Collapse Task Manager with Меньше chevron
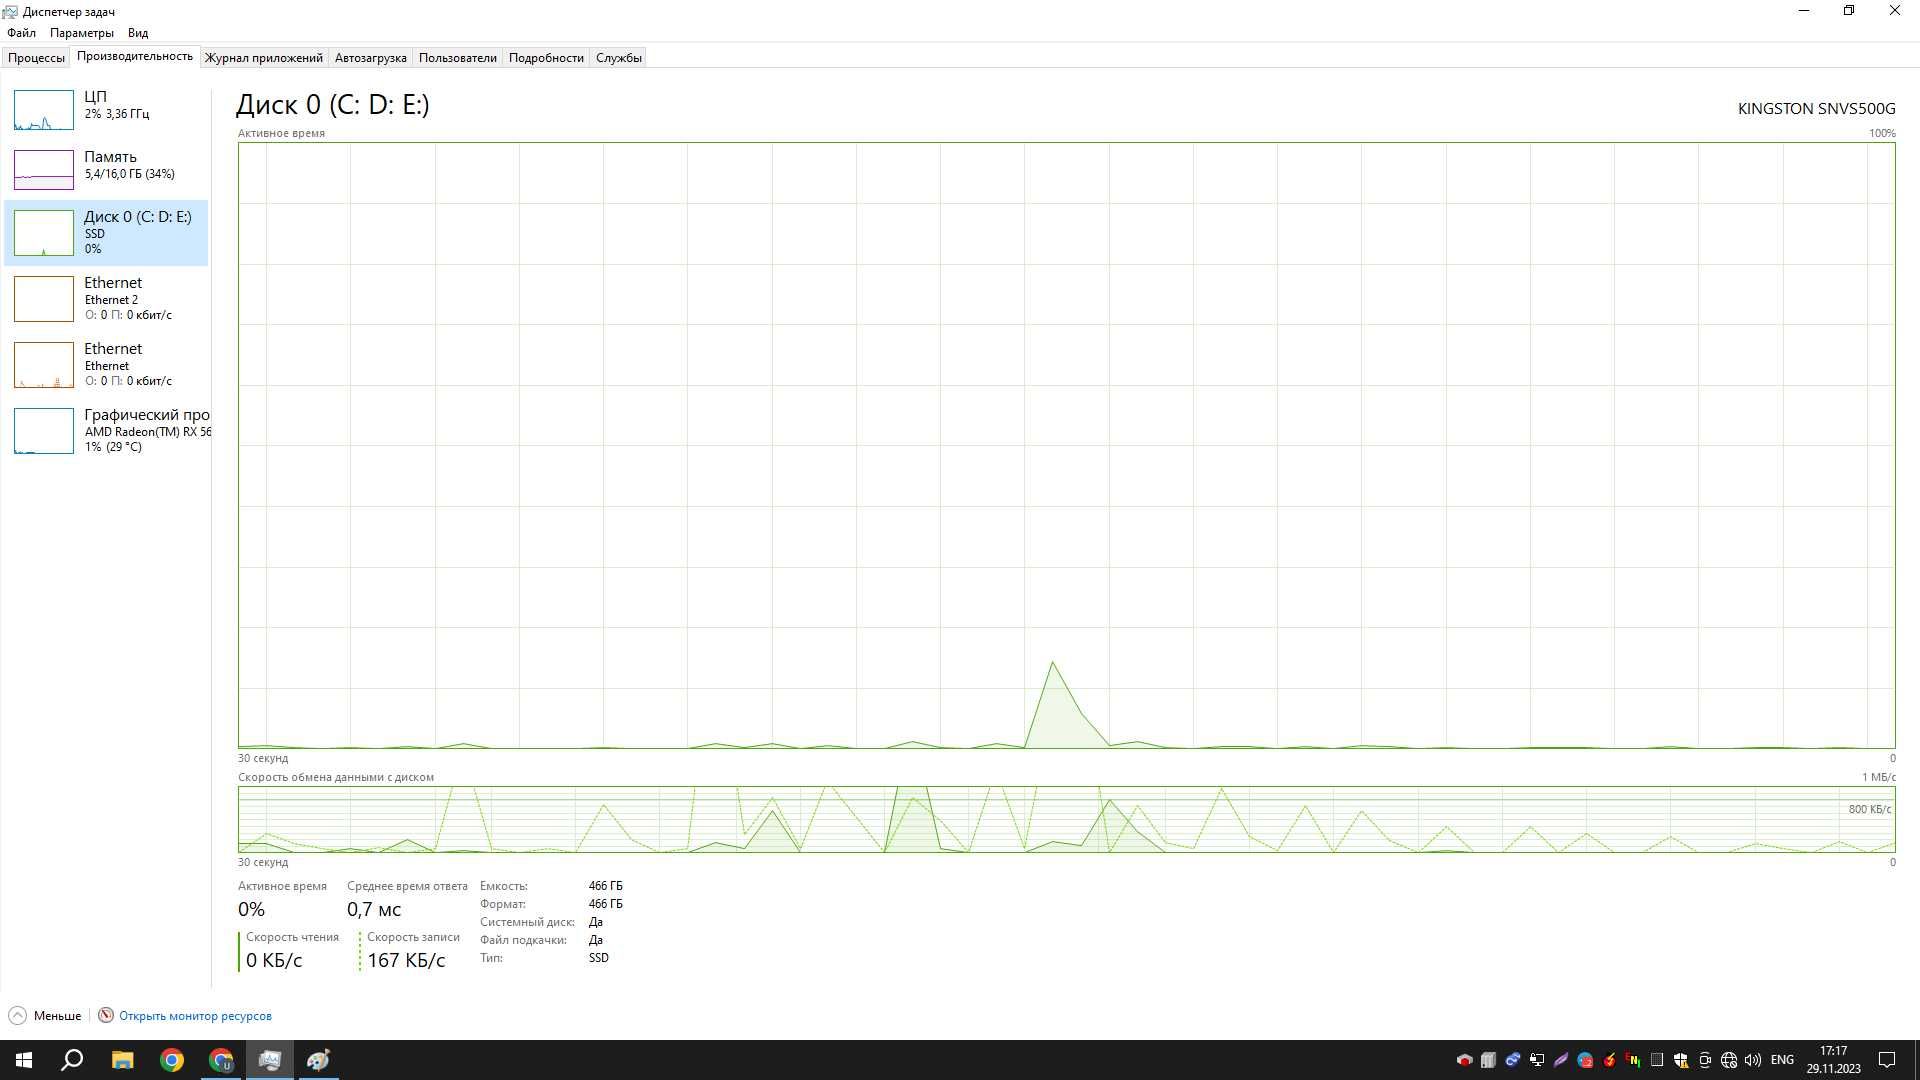This screenshot has height=1080, width=1920. [17, 1016]
